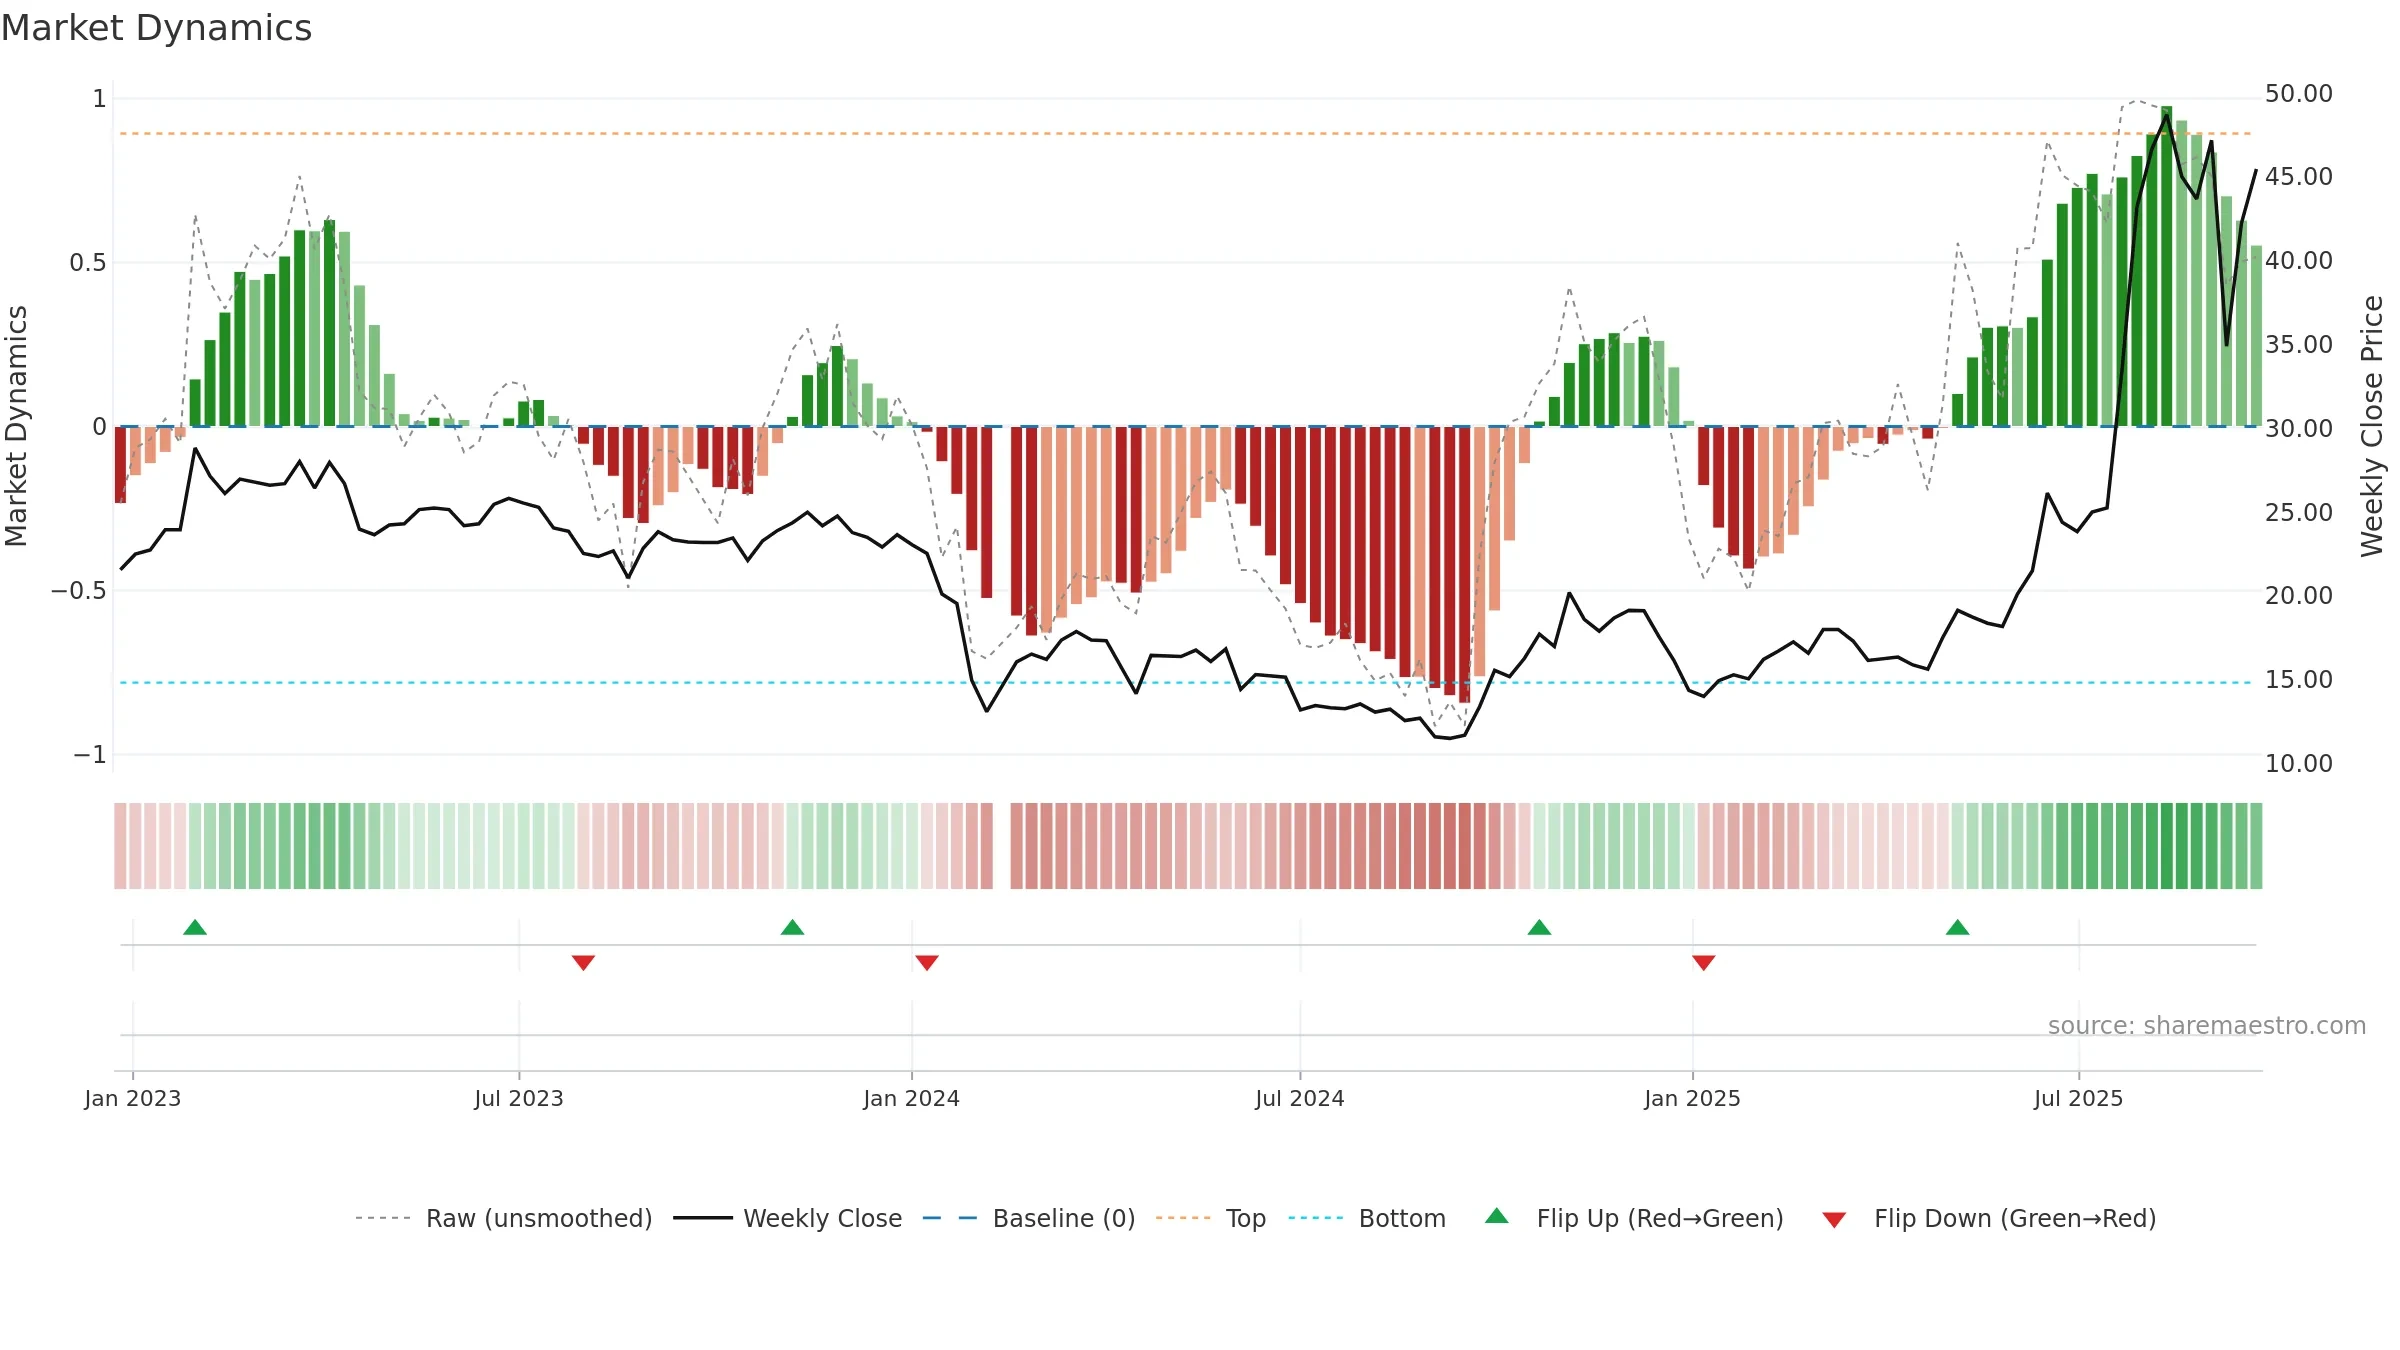Screen dimensions: 2400x1350
Task: Select the first flip-up marker after Jan 2023
Action: tap(195, 927)
